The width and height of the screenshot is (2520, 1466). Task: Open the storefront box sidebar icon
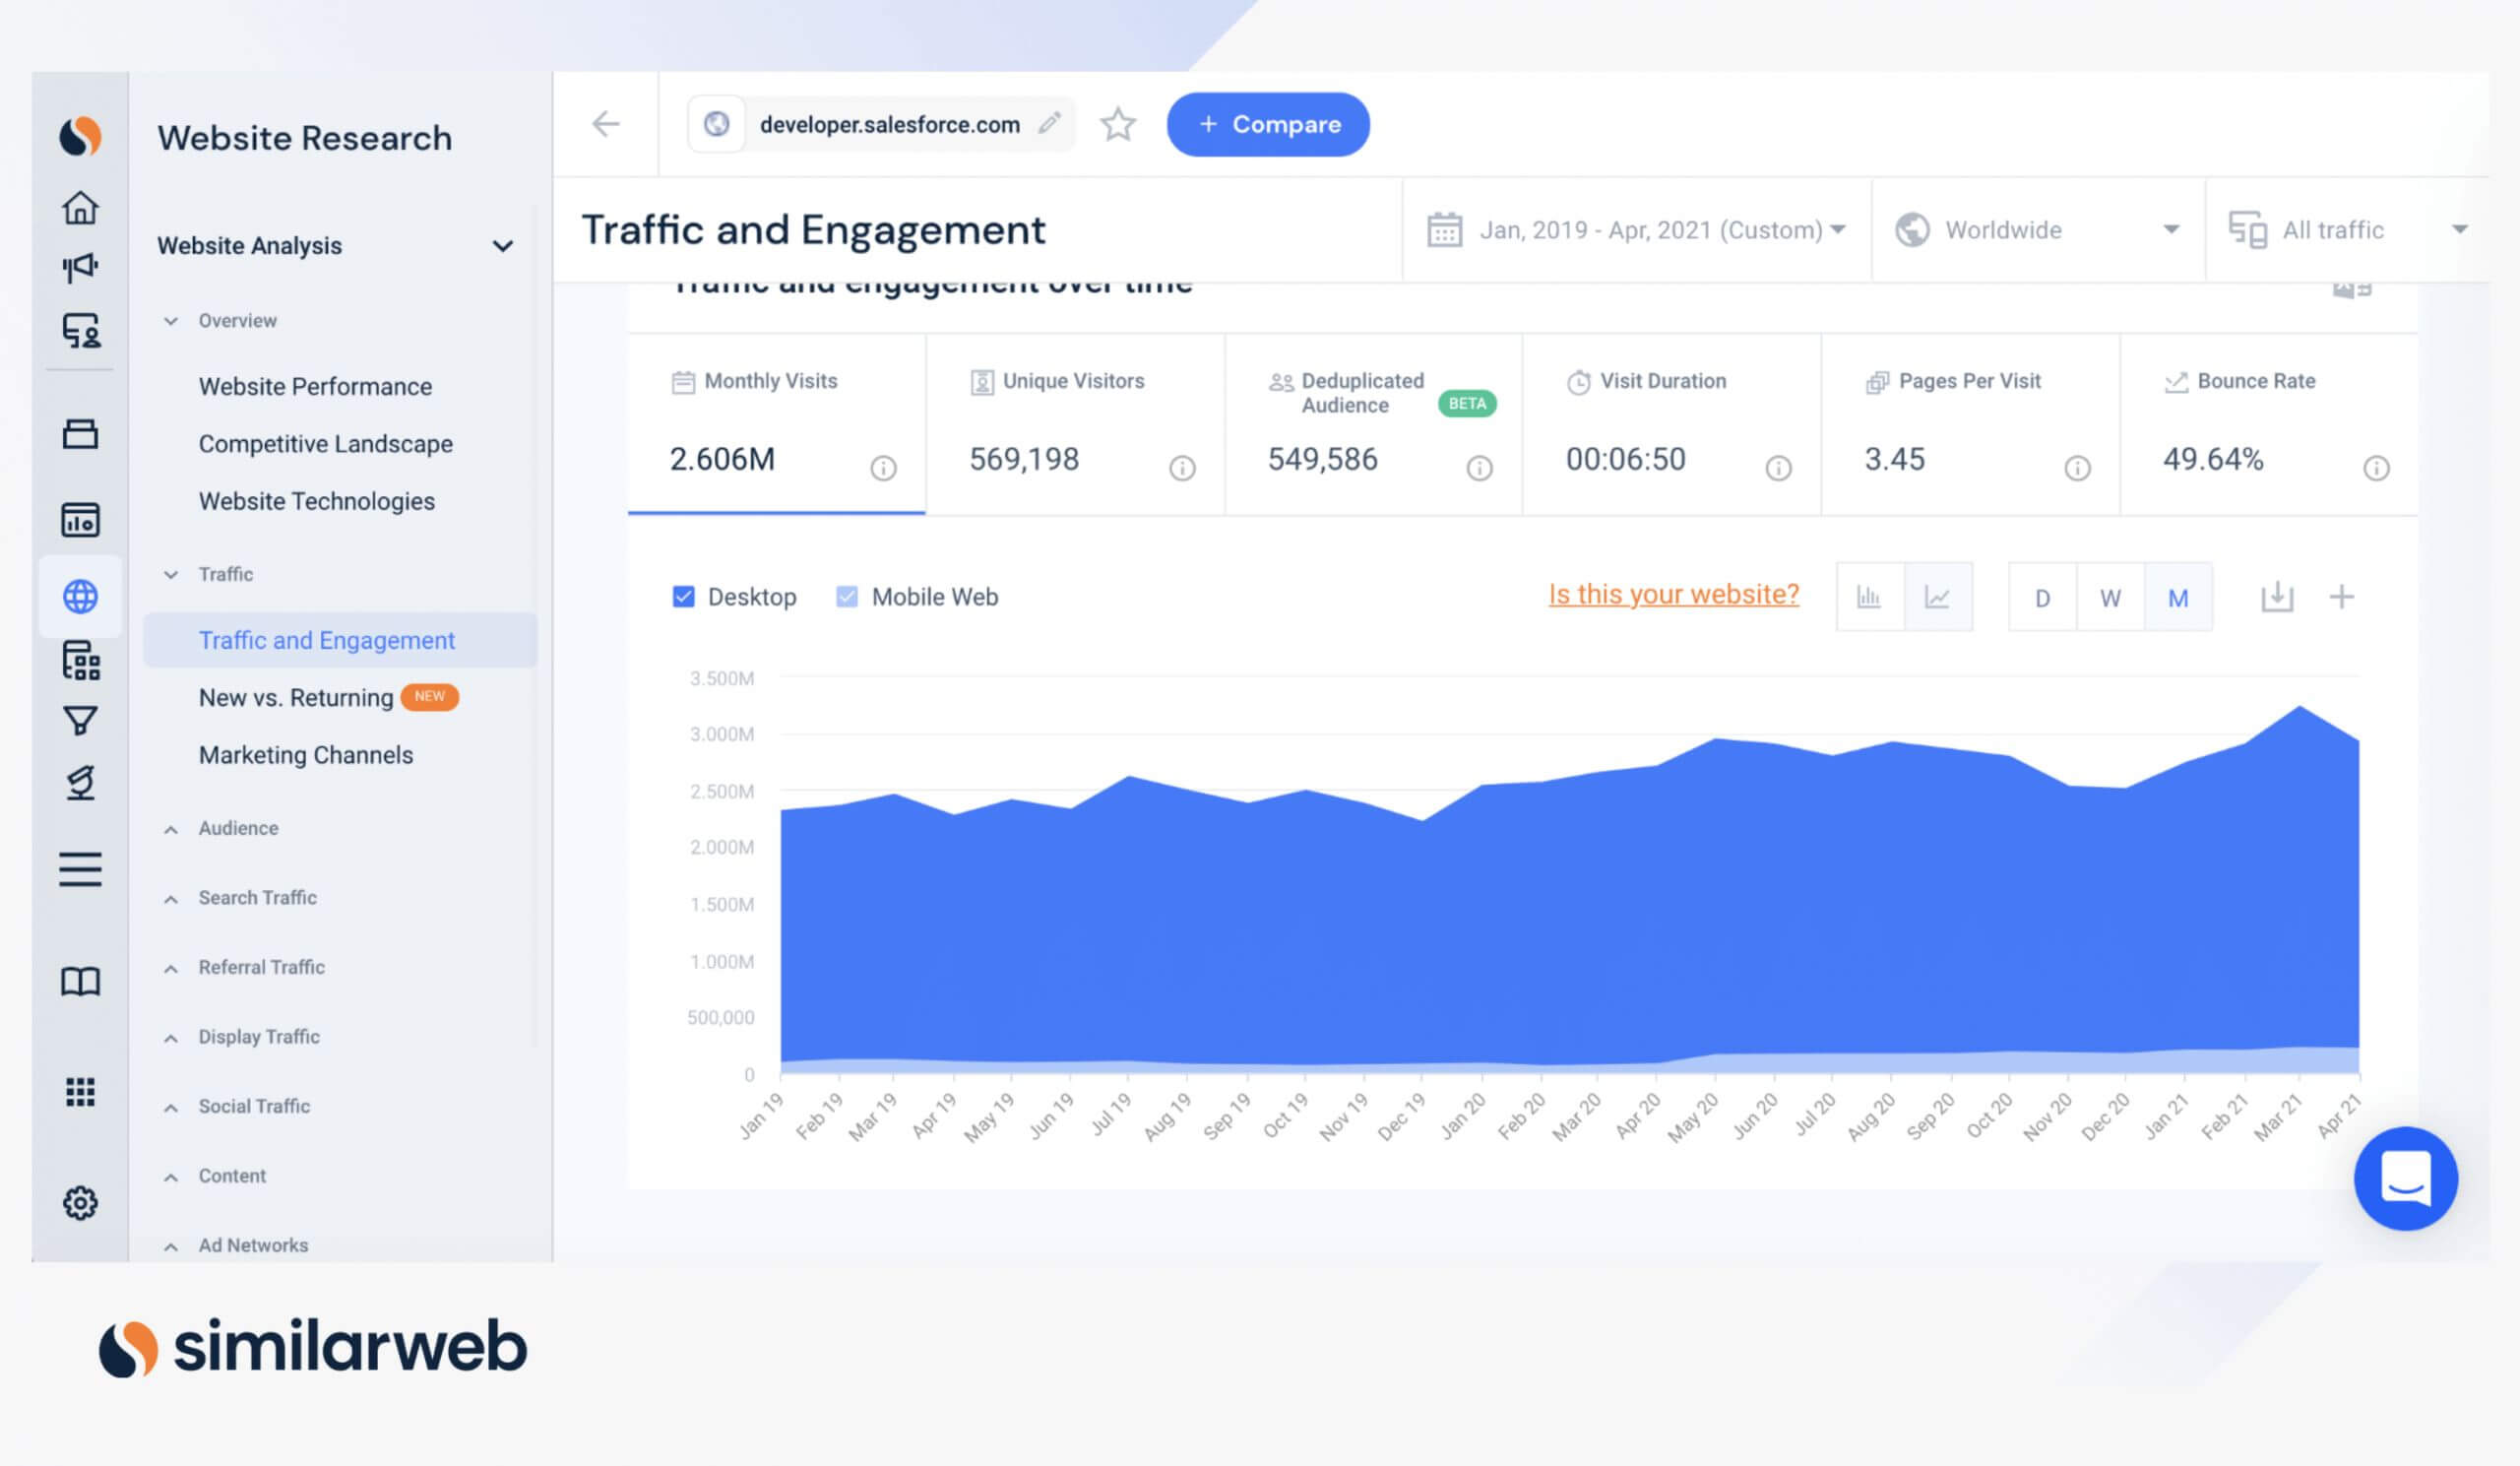coord(80,434)
